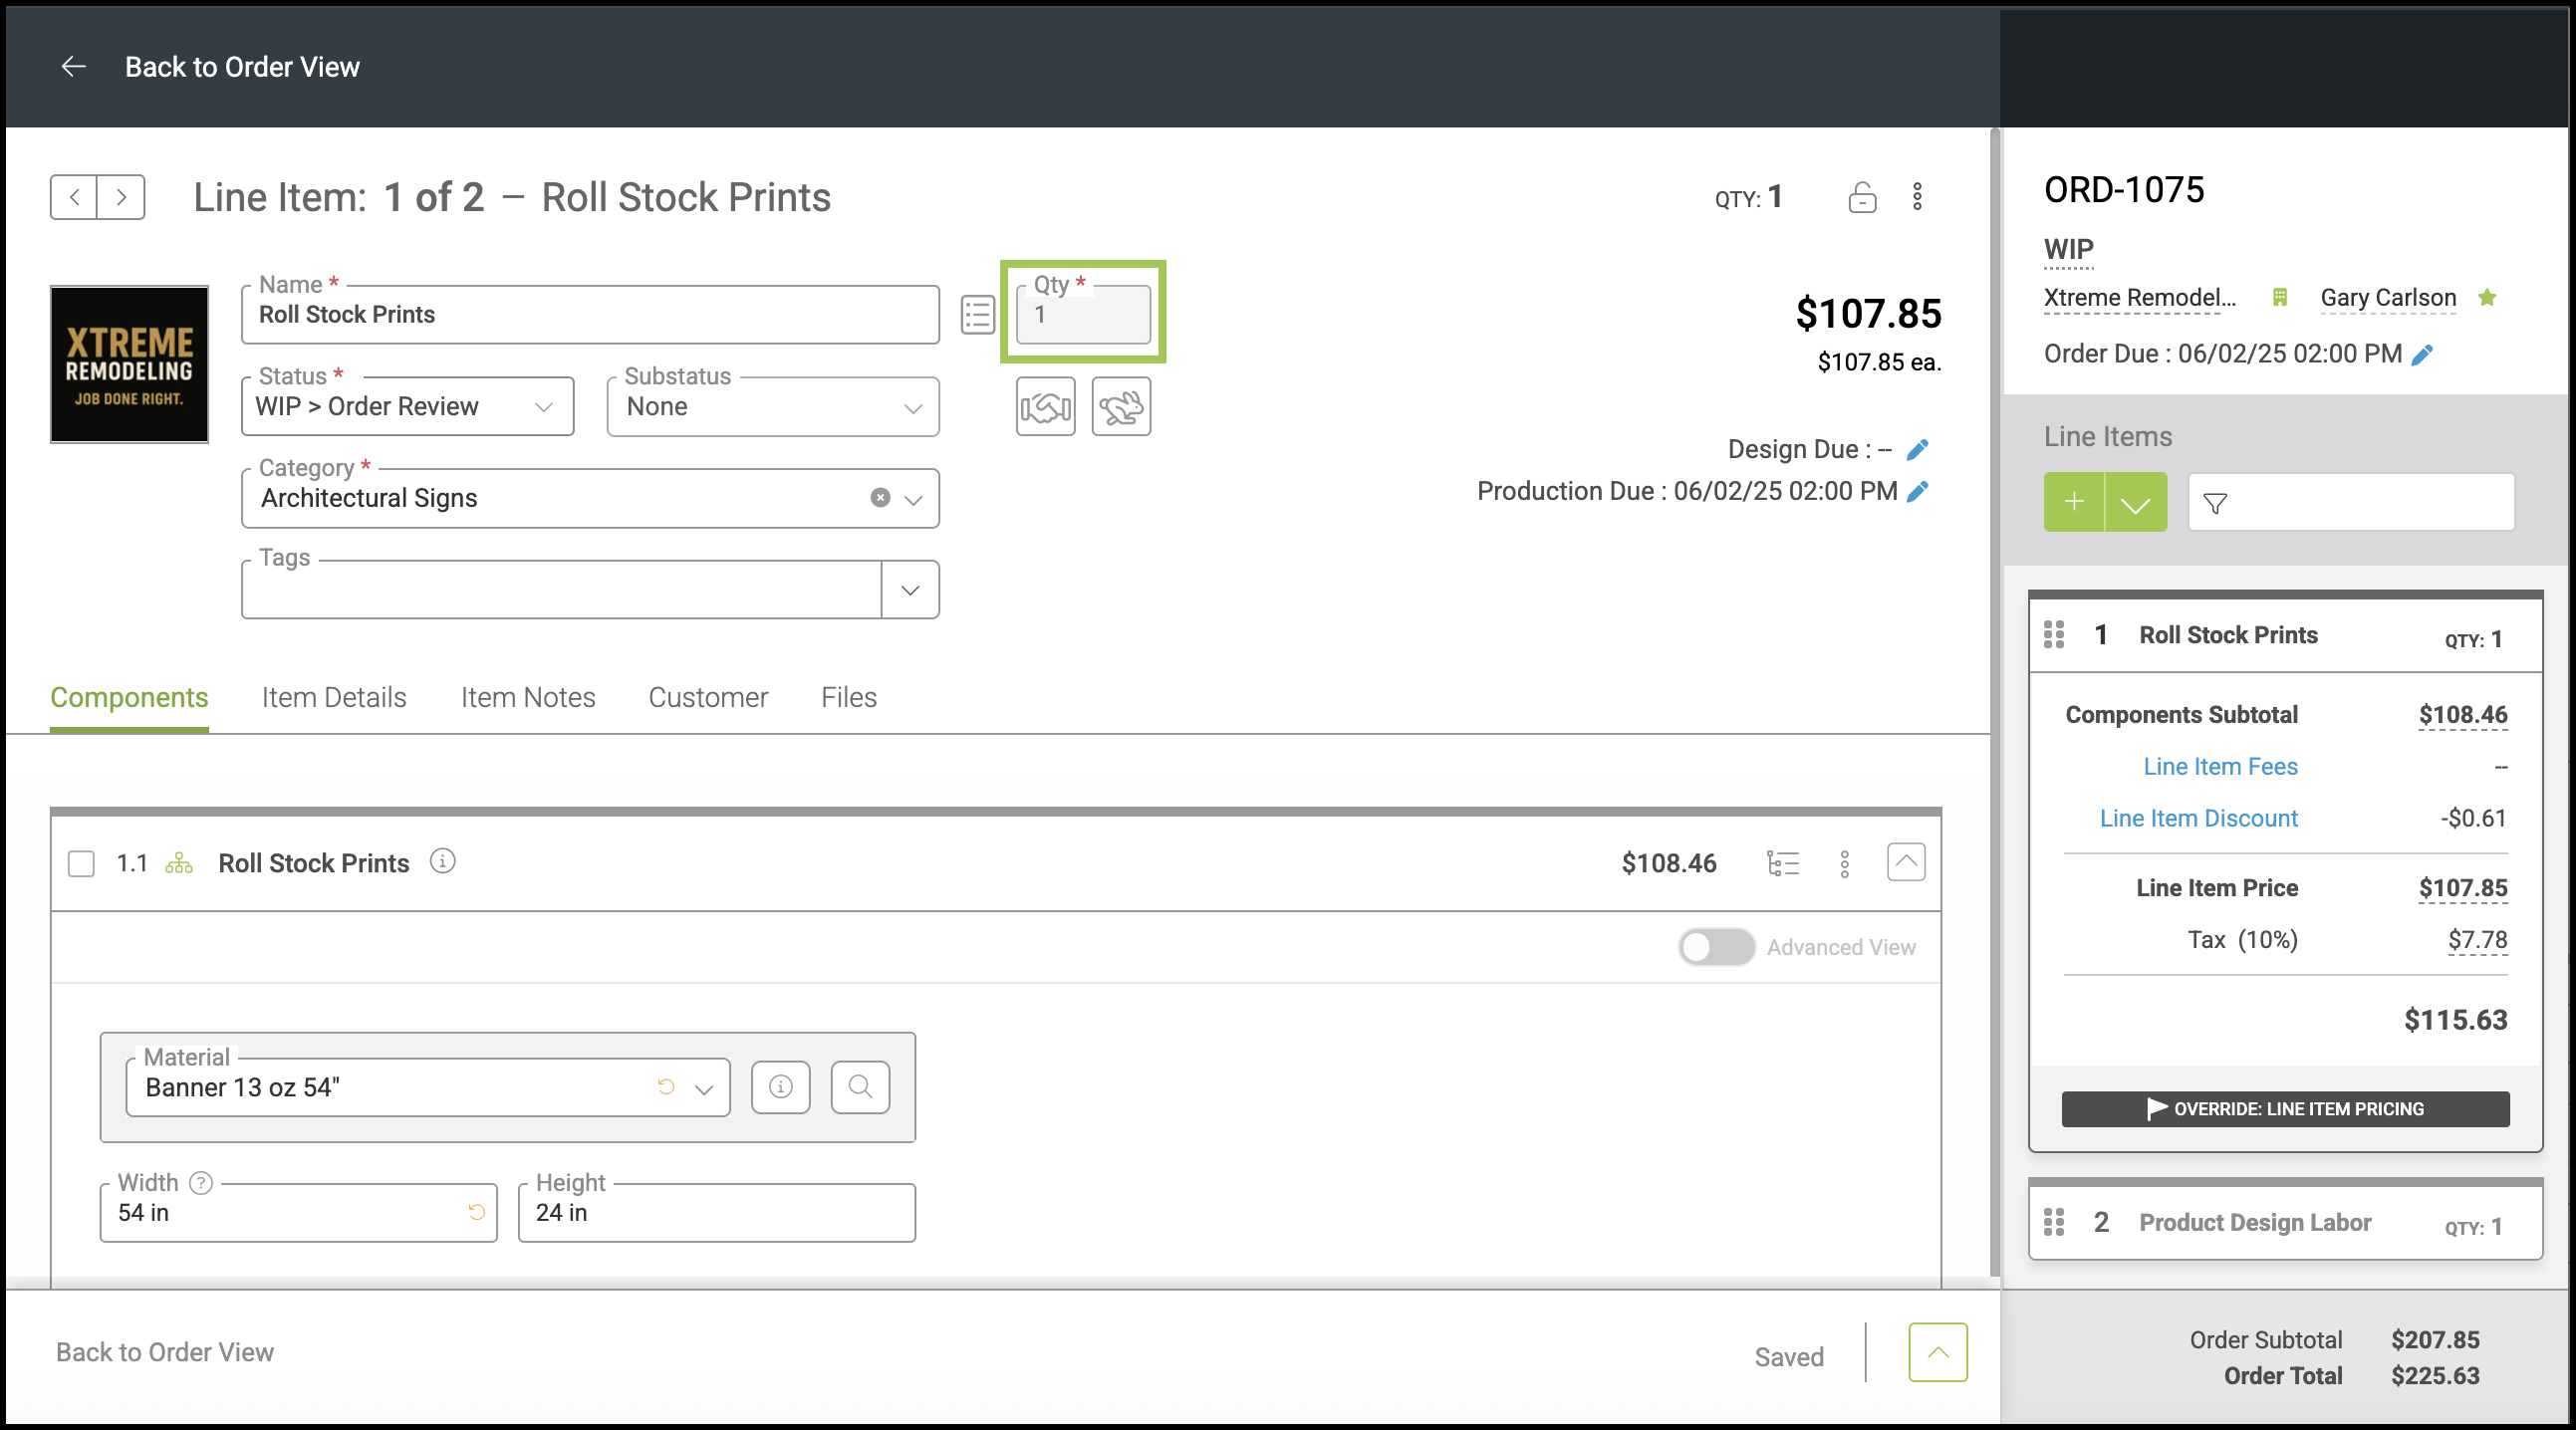Click material info icon button
Image resolution: width=2576 pixels, height=1430 pixels.
coord(781,1087)
